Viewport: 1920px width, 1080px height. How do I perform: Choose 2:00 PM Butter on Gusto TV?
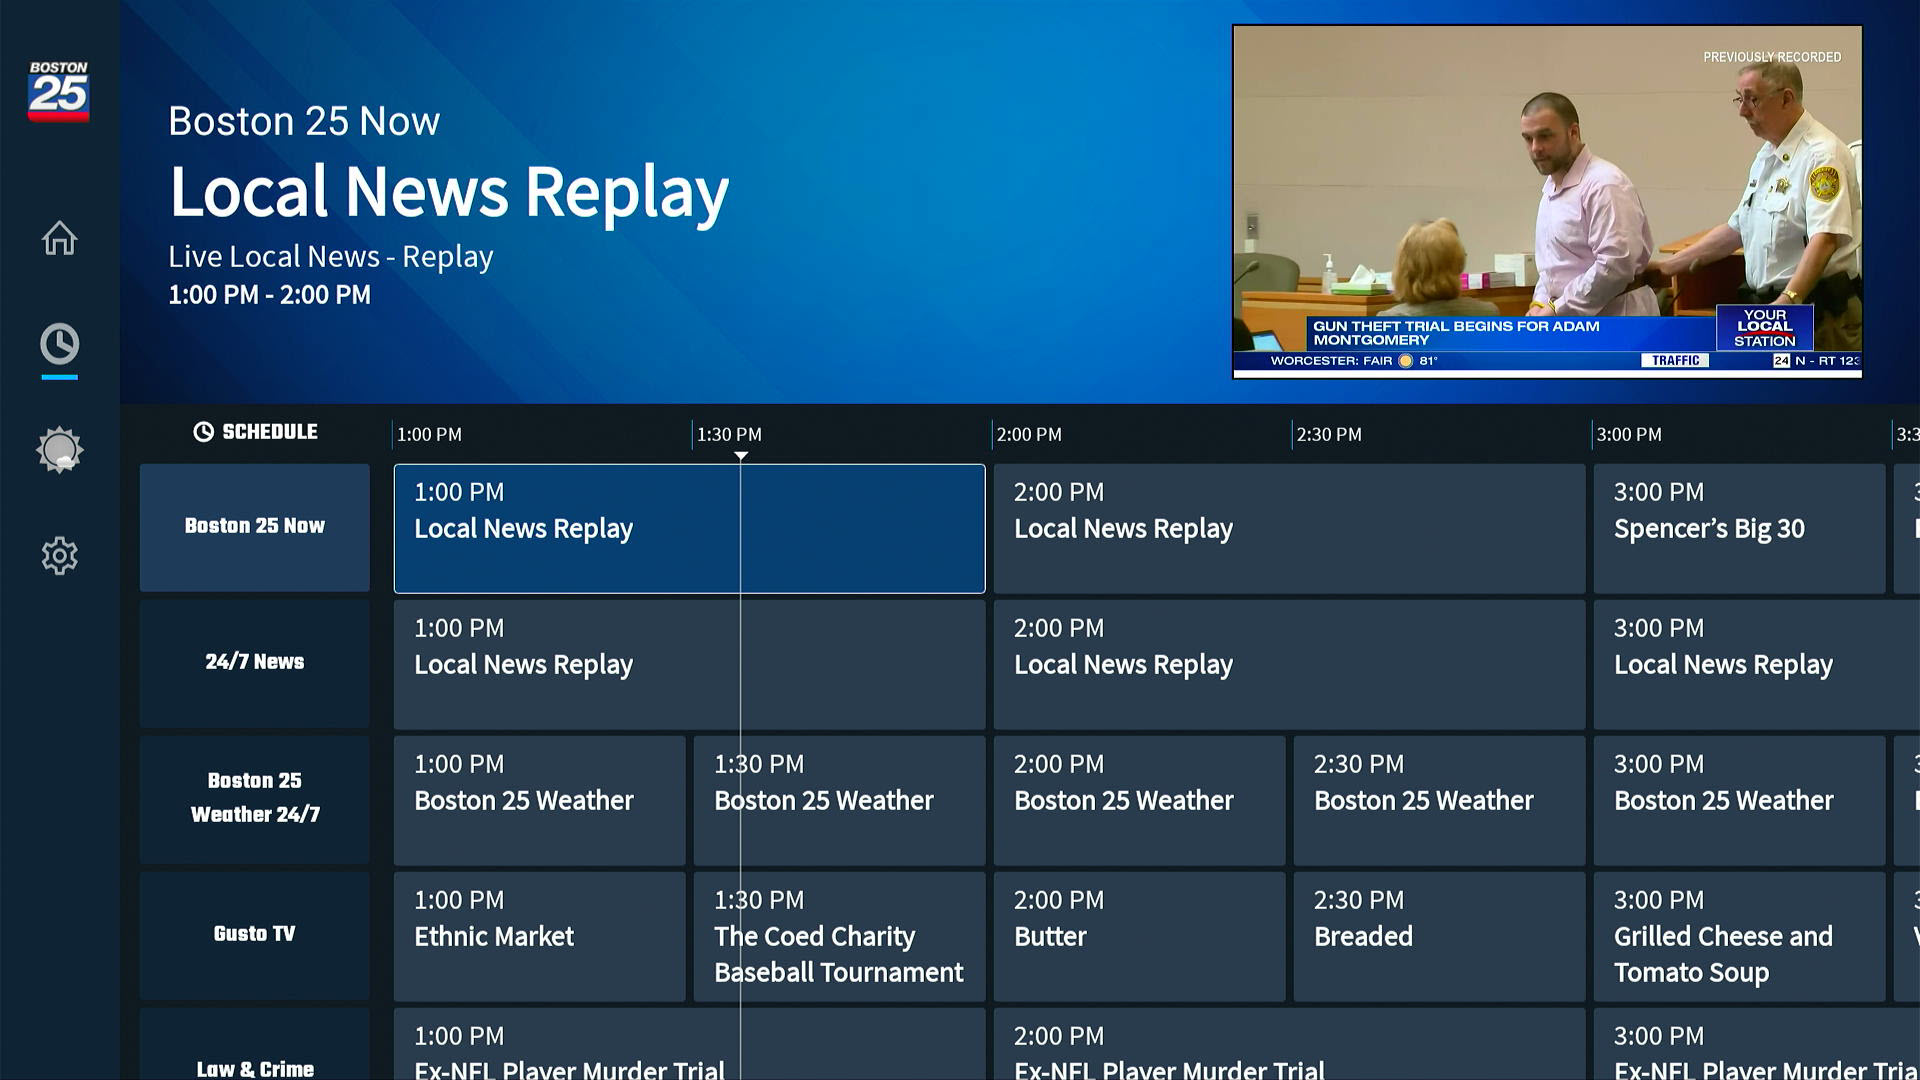(1138, 936)
